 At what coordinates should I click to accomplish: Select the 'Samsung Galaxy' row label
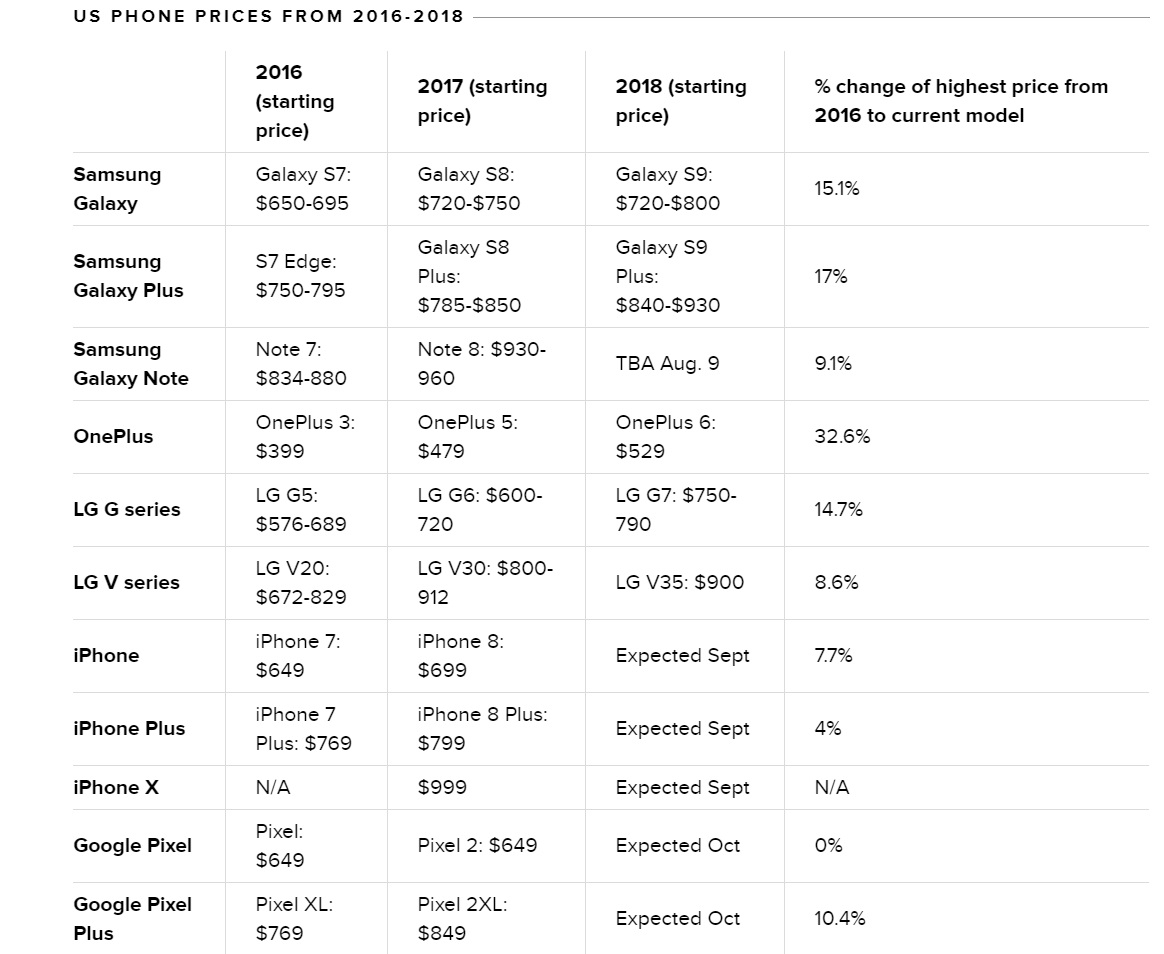(x=117, y=189)
